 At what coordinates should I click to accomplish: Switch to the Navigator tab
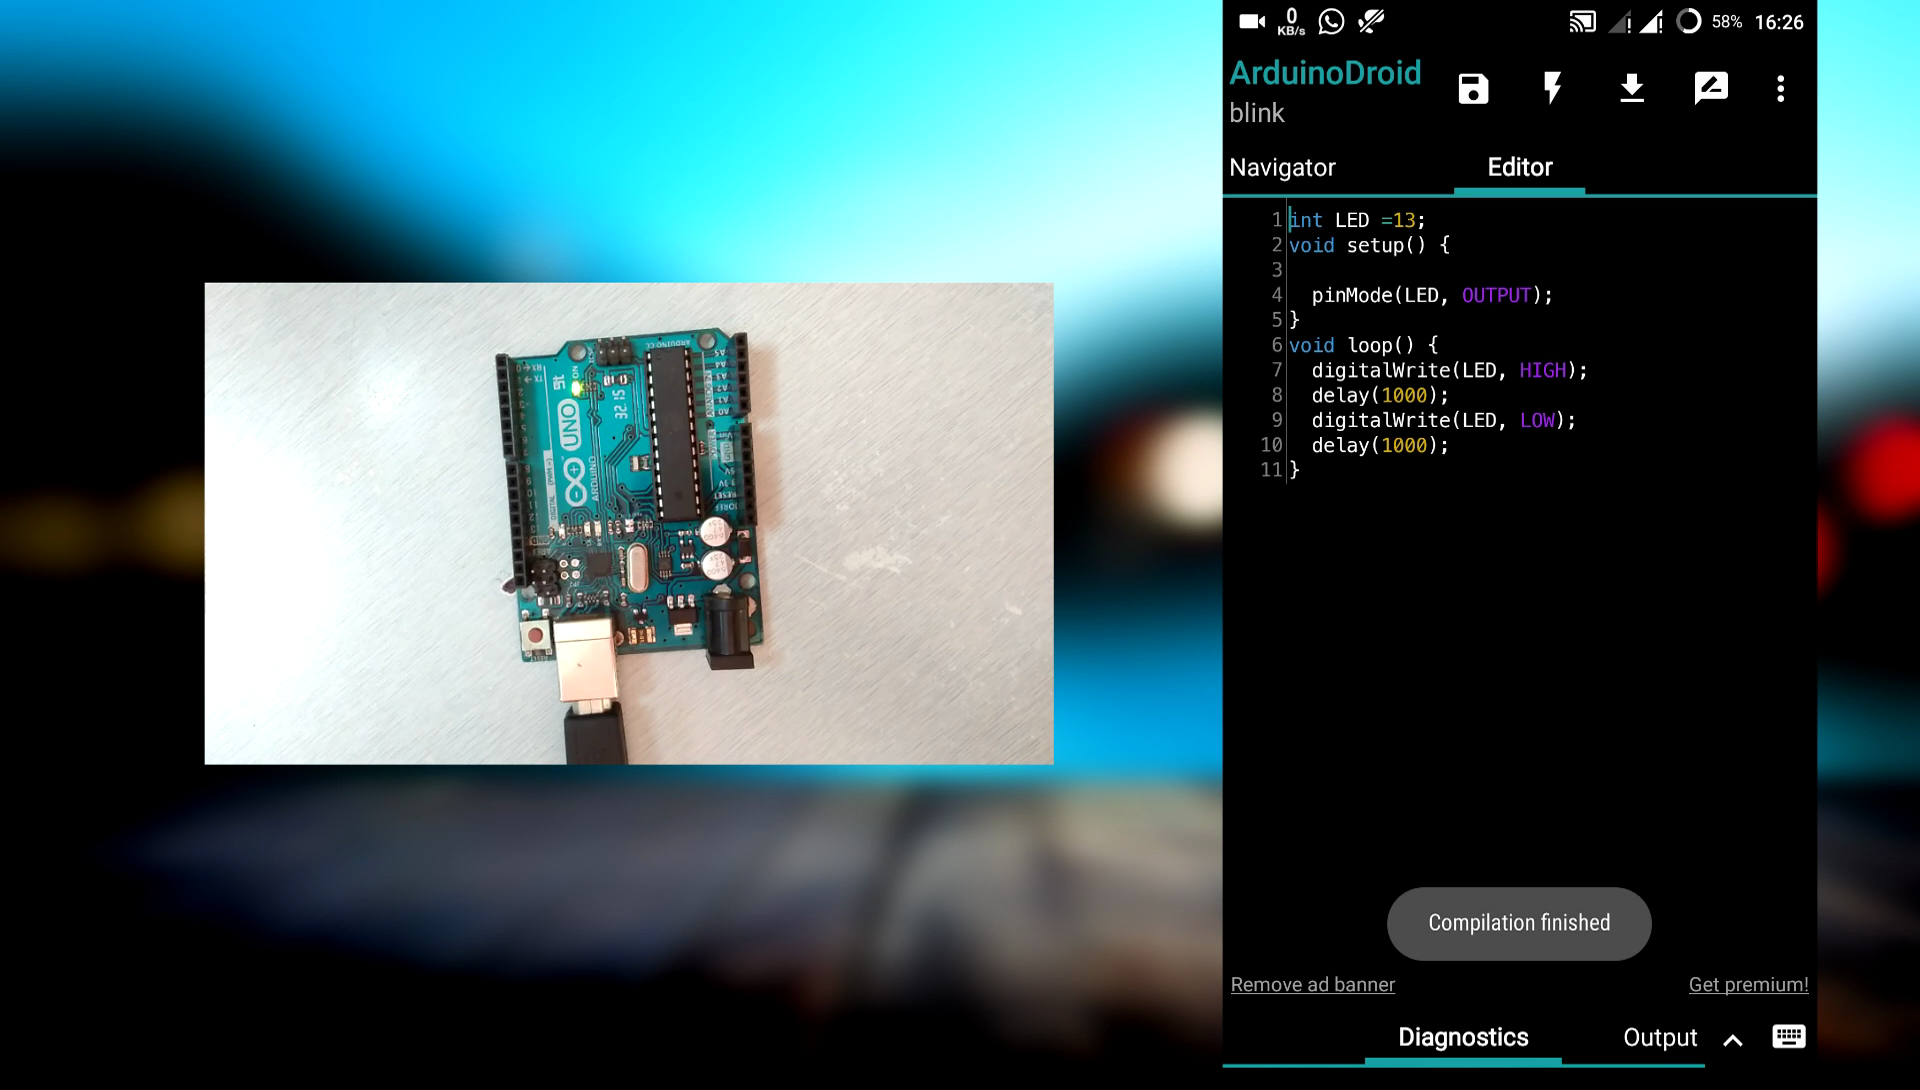(1282, 166)
